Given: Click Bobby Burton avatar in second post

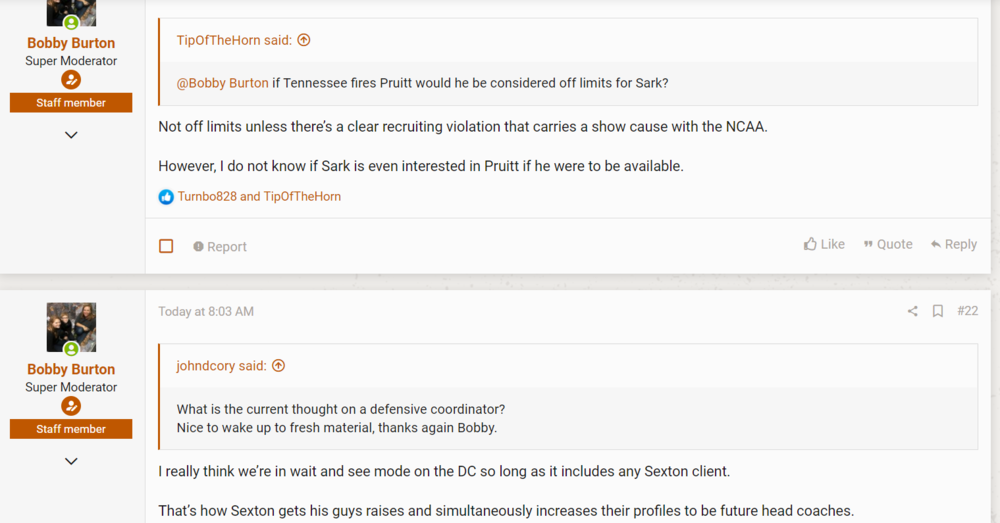Looking at the screenshot, I should point(71,327).
